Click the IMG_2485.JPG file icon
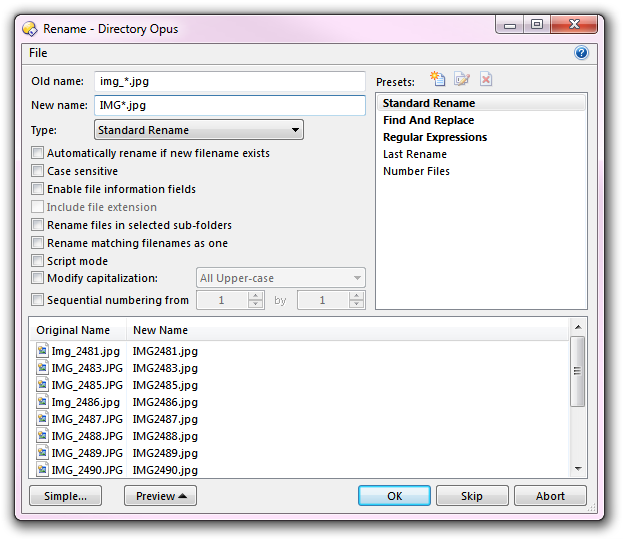 pyautogui.click(x=42, y=385)
